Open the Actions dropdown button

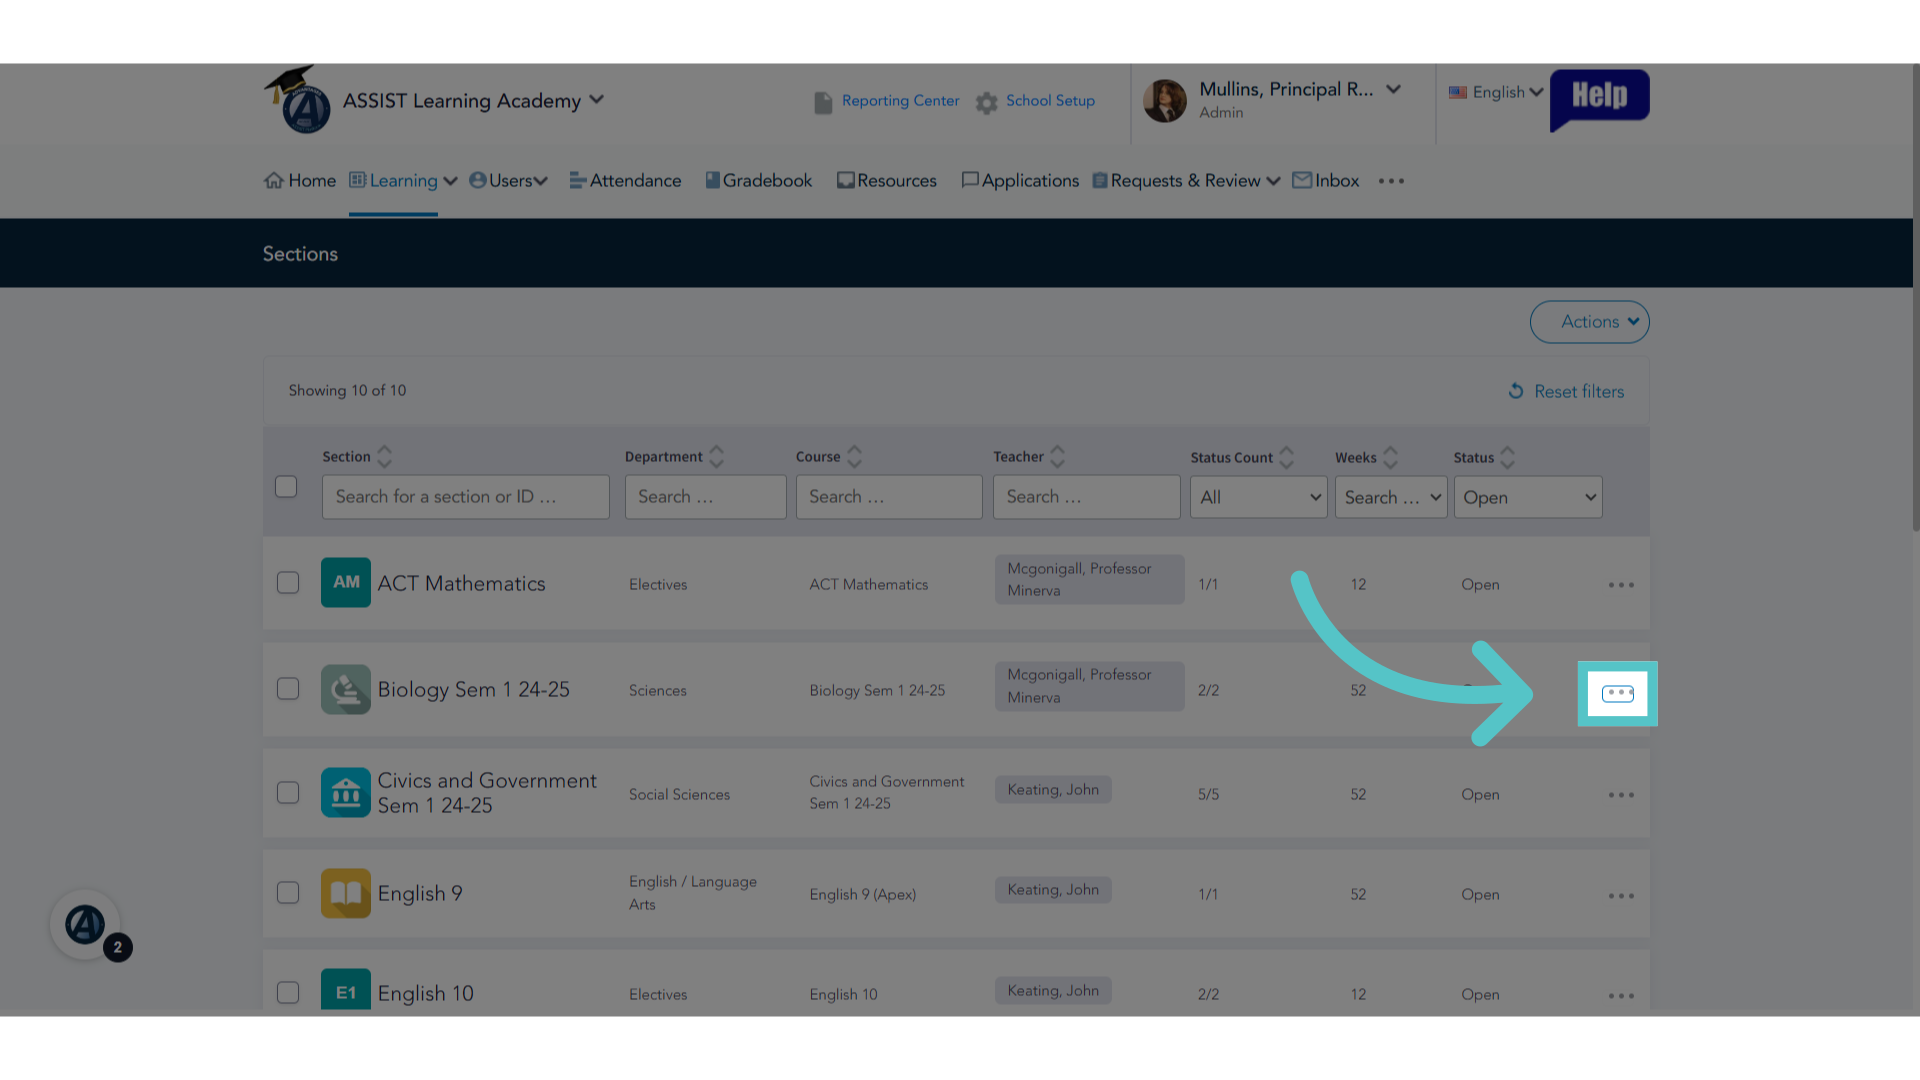point(1589,322)
